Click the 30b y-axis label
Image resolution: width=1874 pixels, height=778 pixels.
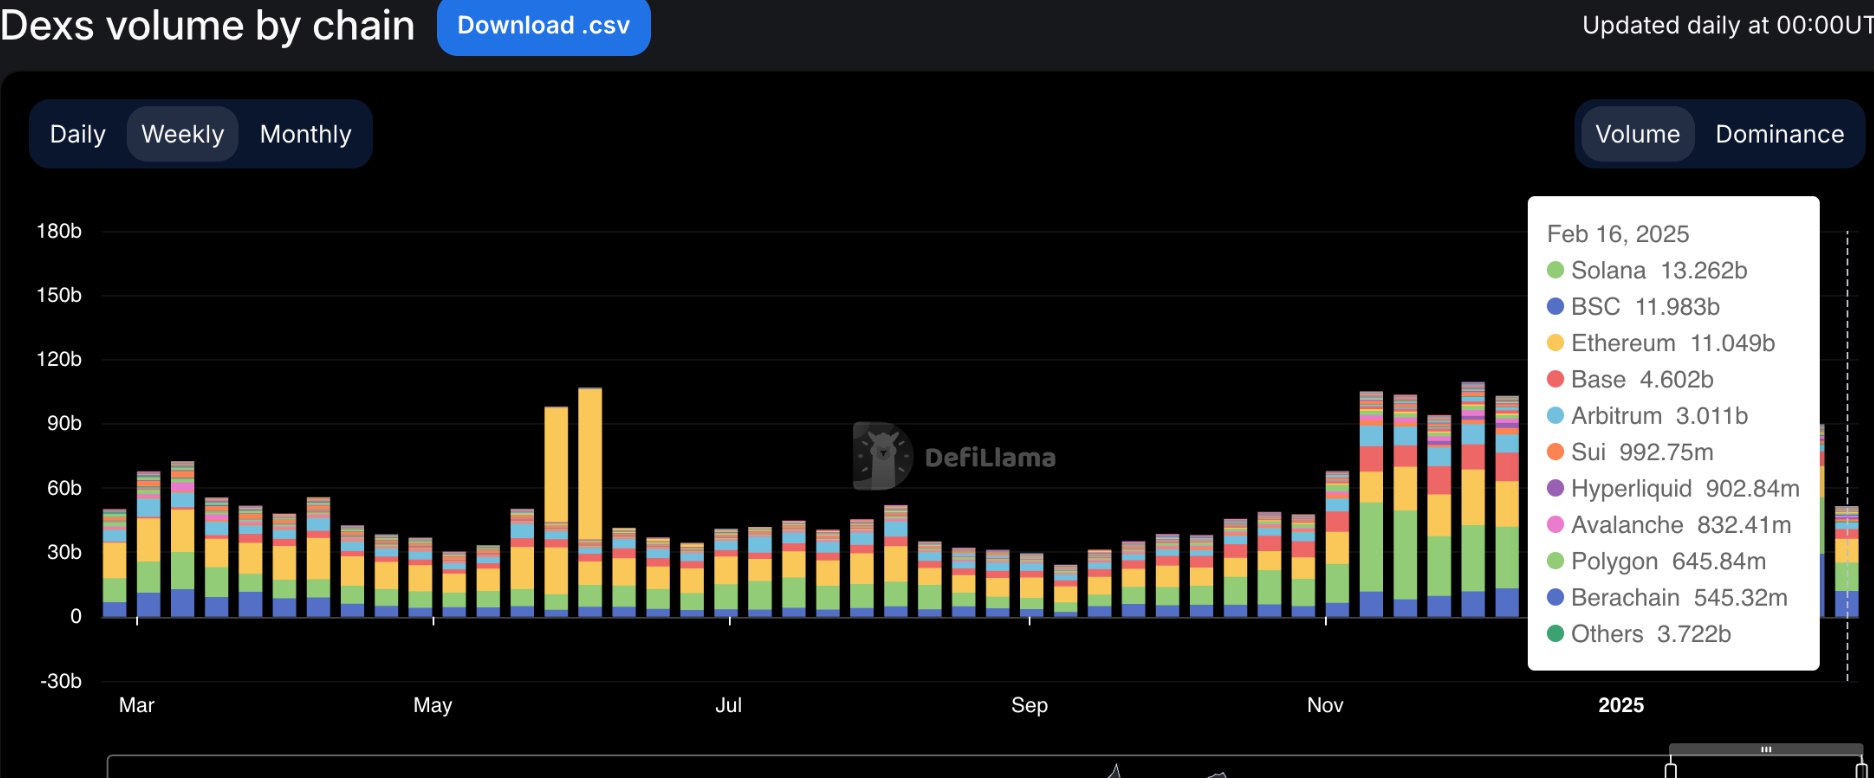(x=64, y=552)
